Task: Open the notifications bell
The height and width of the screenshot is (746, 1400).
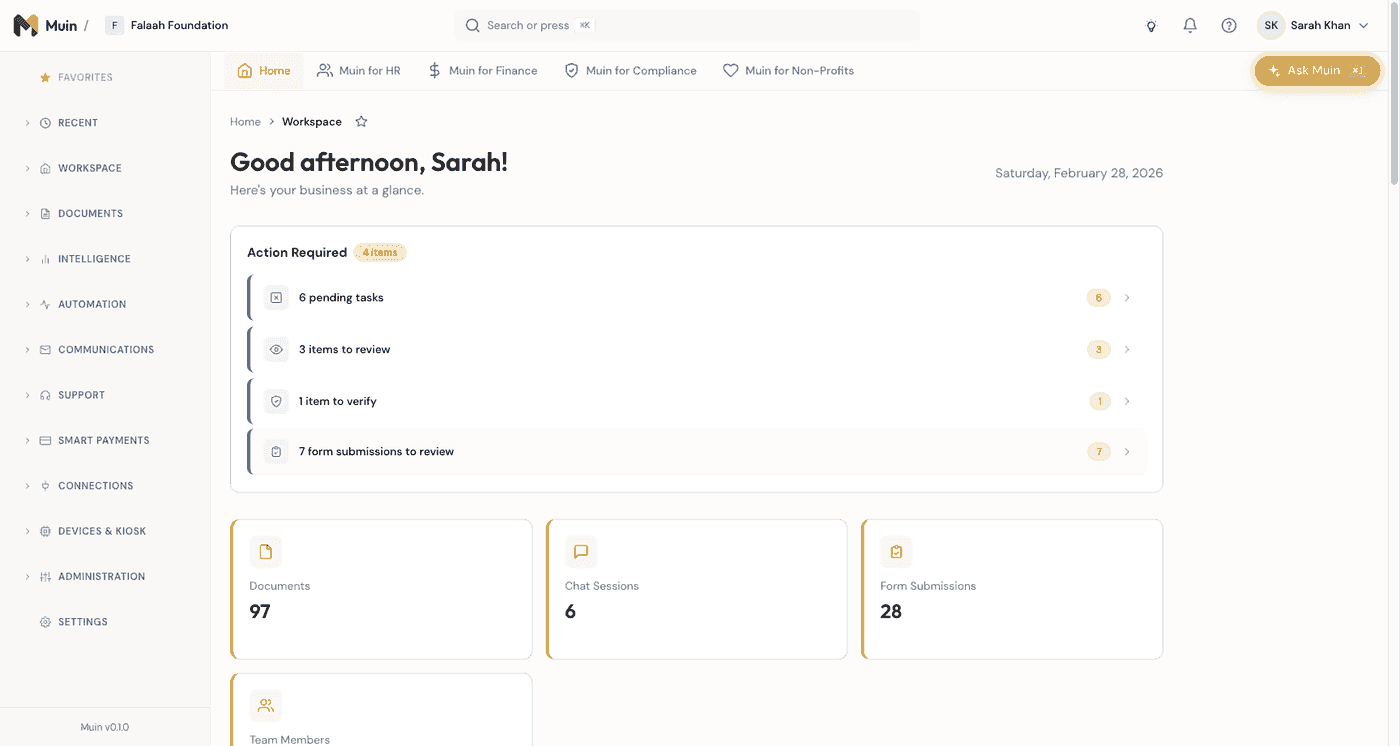Action: [1190, 26]
